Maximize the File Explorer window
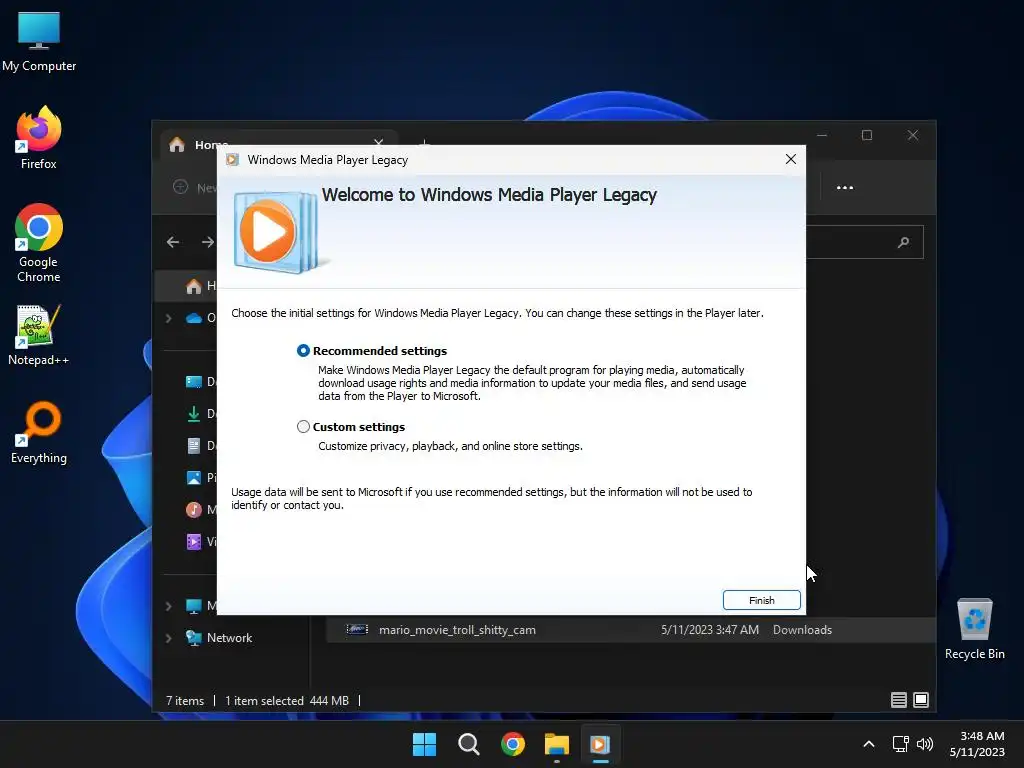The width and height of the screenshot is (1024, 768). click(867, 135)
